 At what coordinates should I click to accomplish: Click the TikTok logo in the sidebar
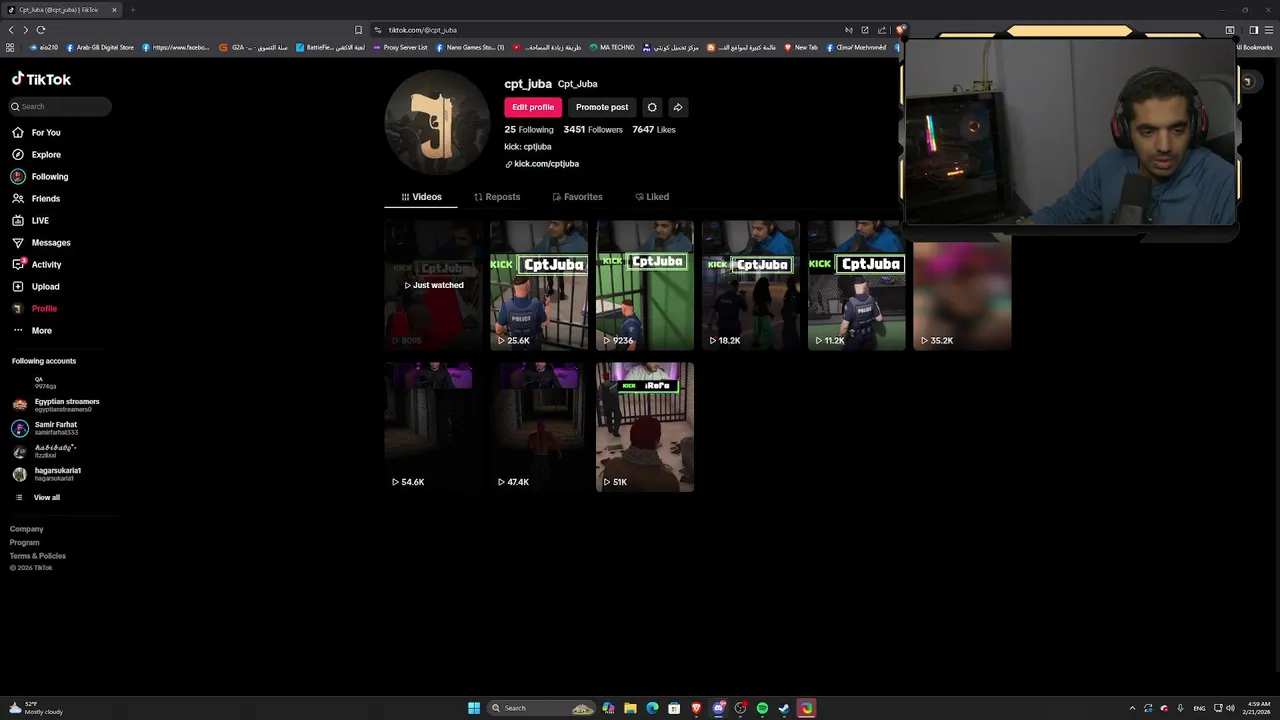[41, 79]
